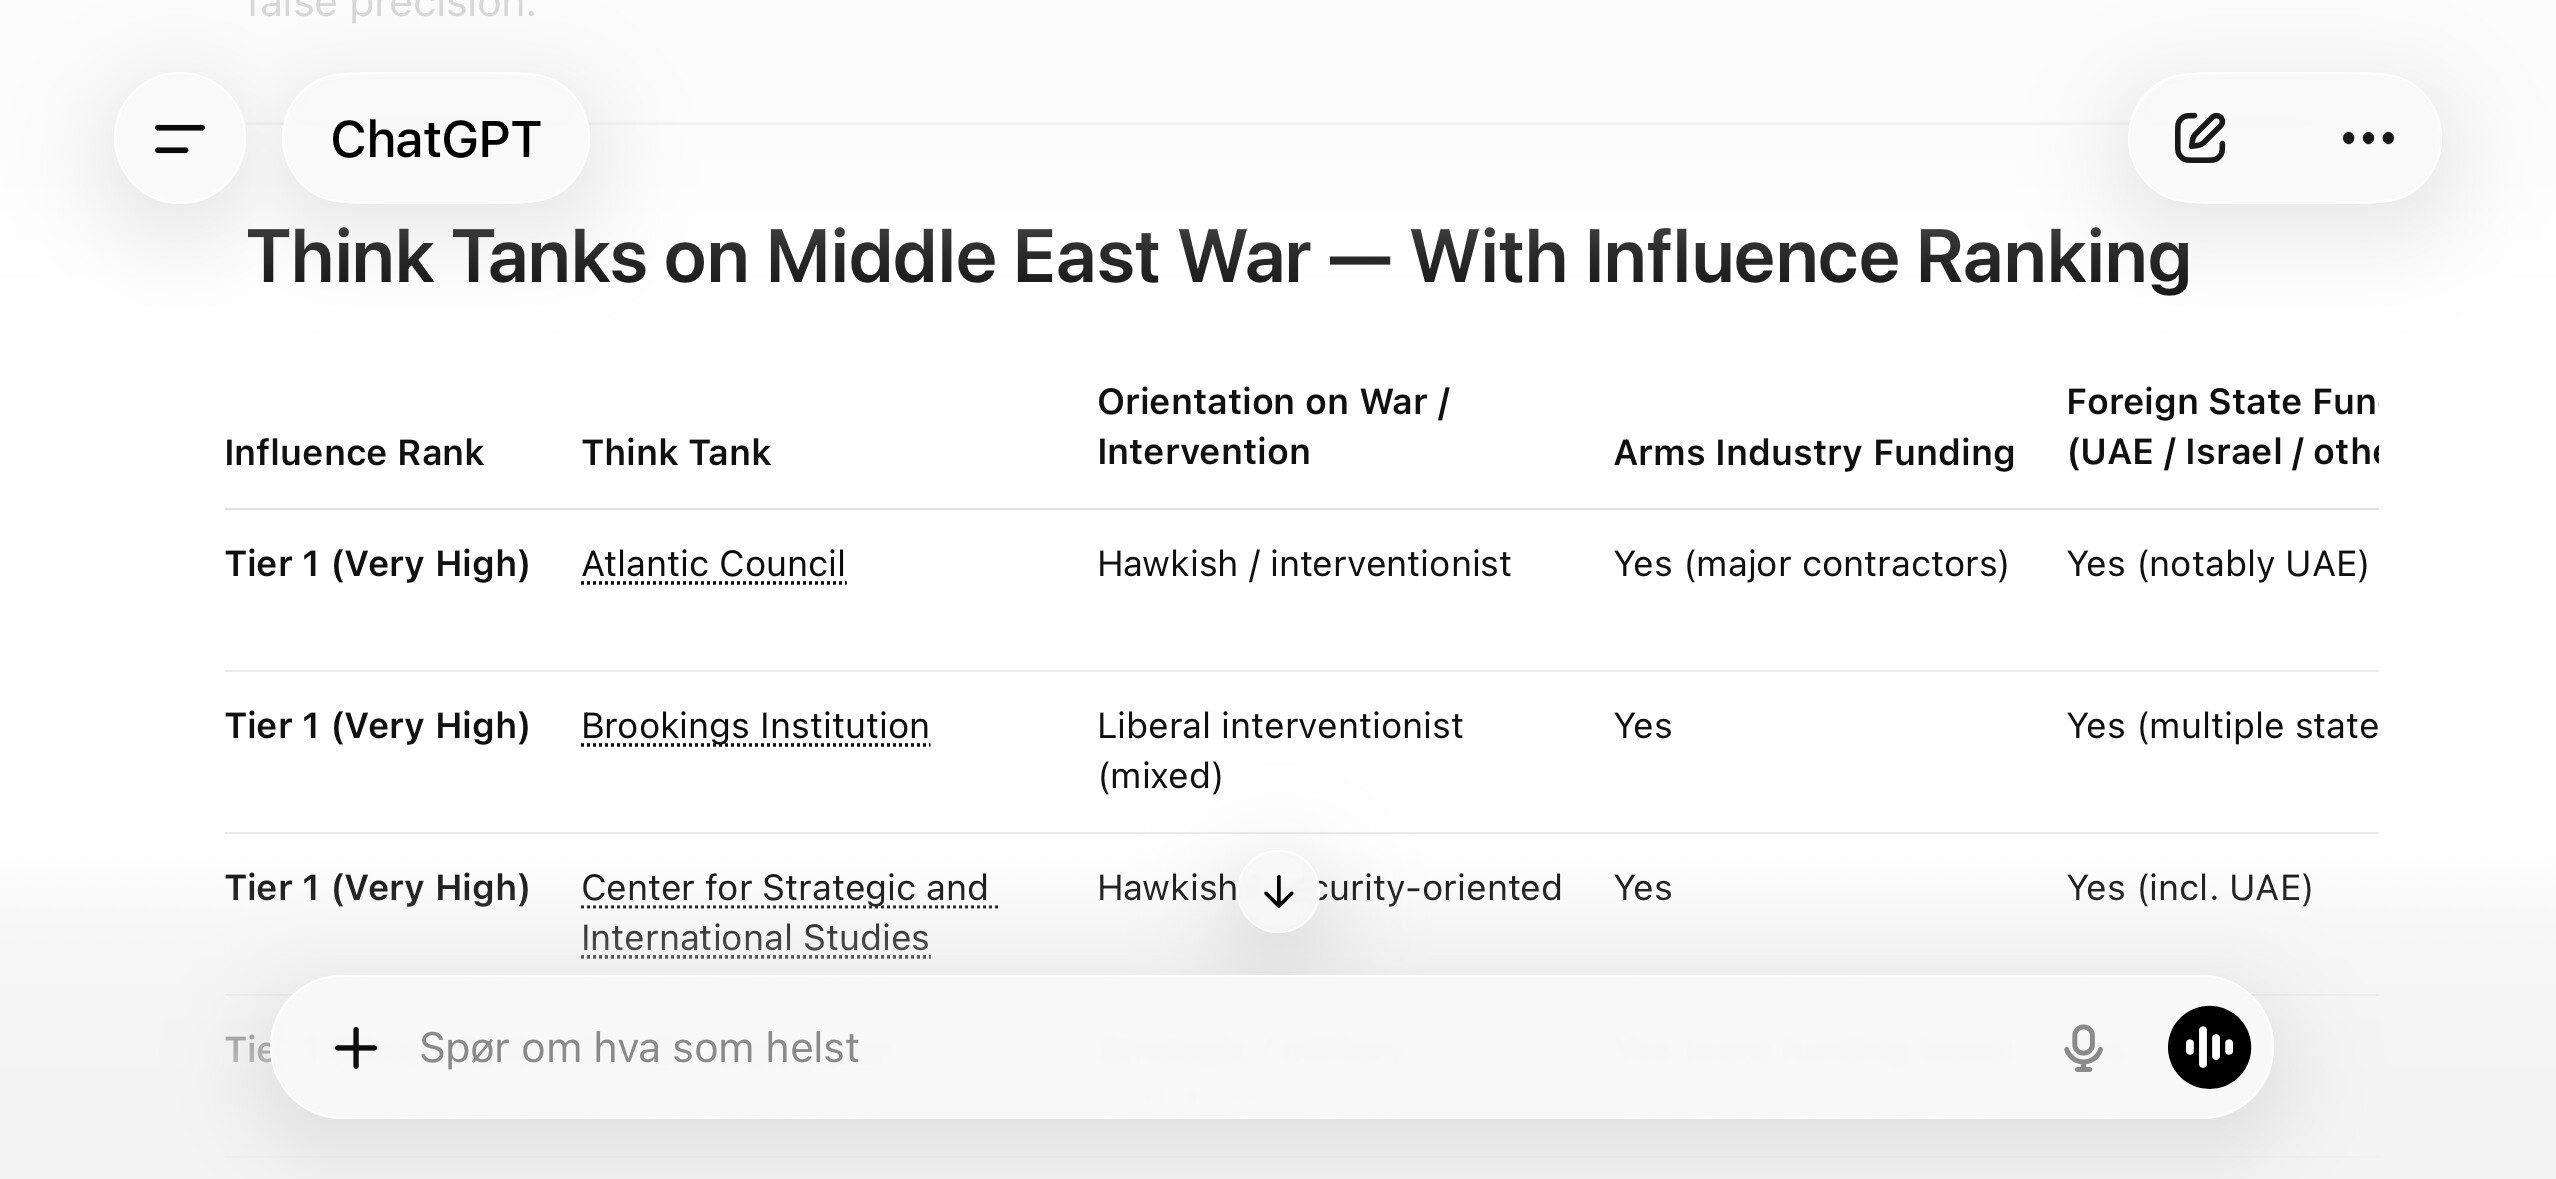Click the 'Think Tank' column header
Screen dimensions: 2556x1179
point(676,453)
